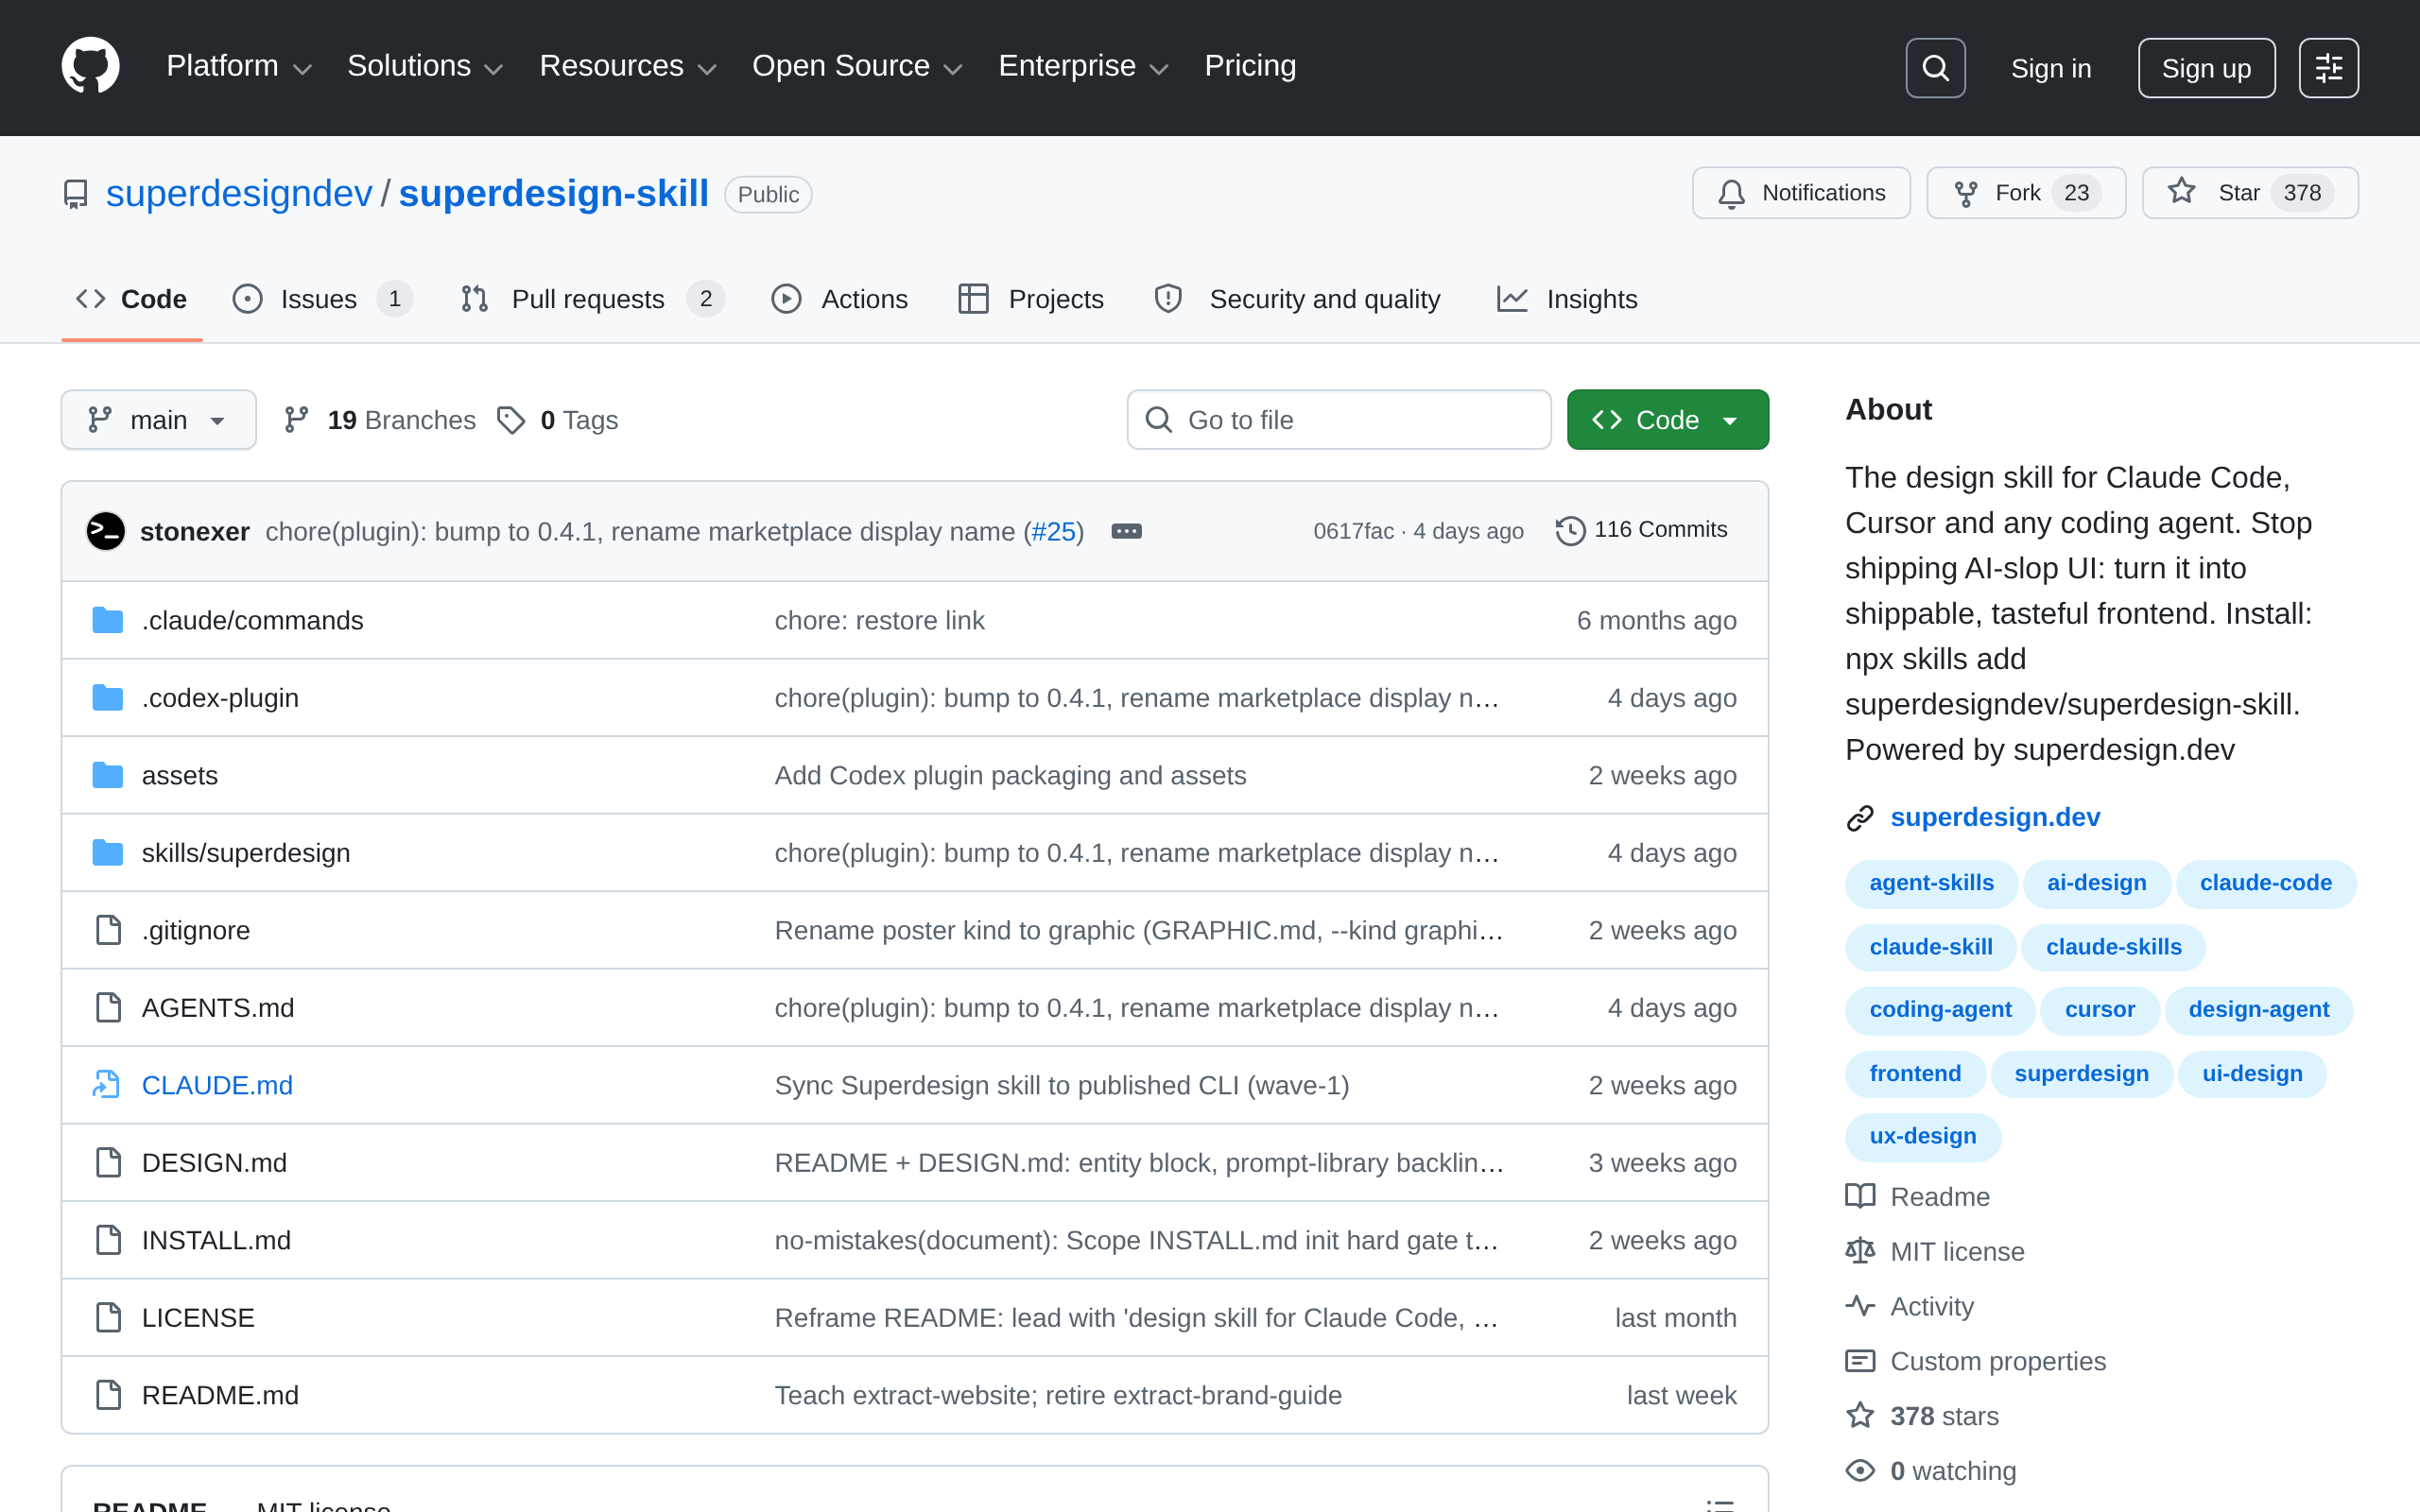Switch to the Issues tab
Viewport: 2420px width, 1512px height.
(322, 299)
